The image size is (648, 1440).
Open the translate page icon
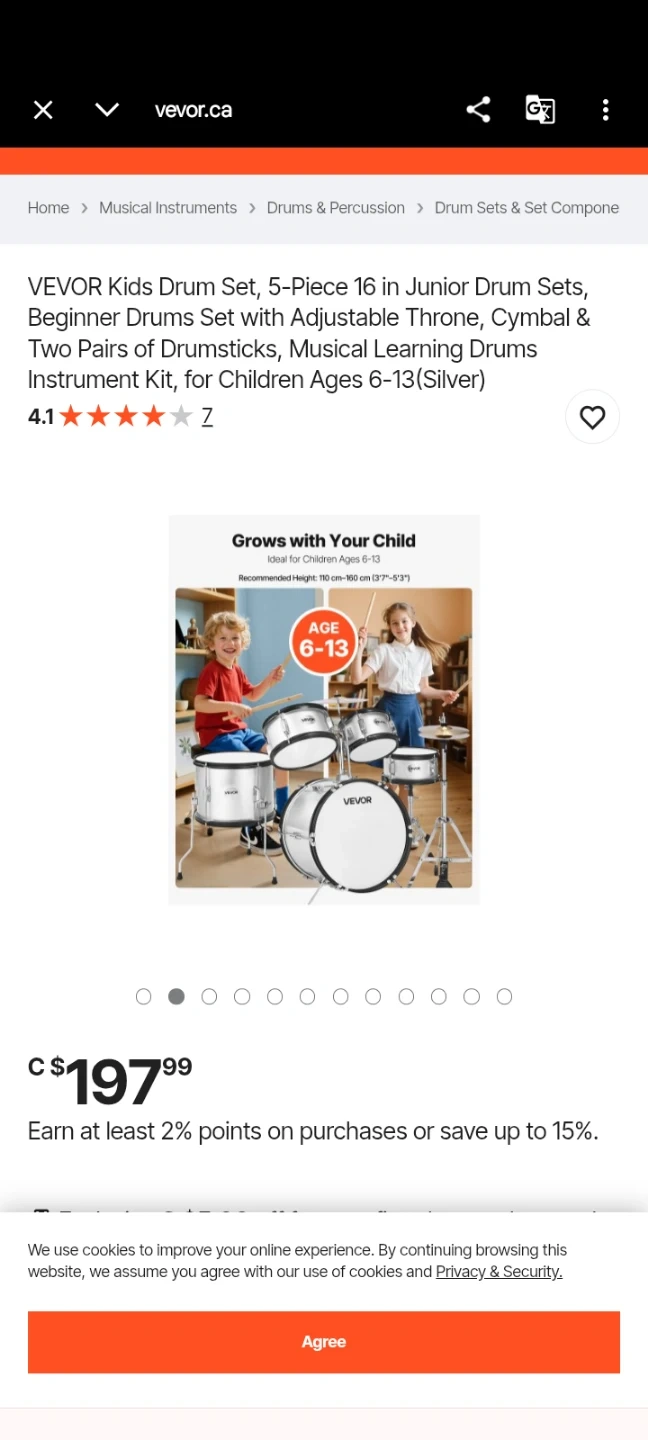point(540,110)
